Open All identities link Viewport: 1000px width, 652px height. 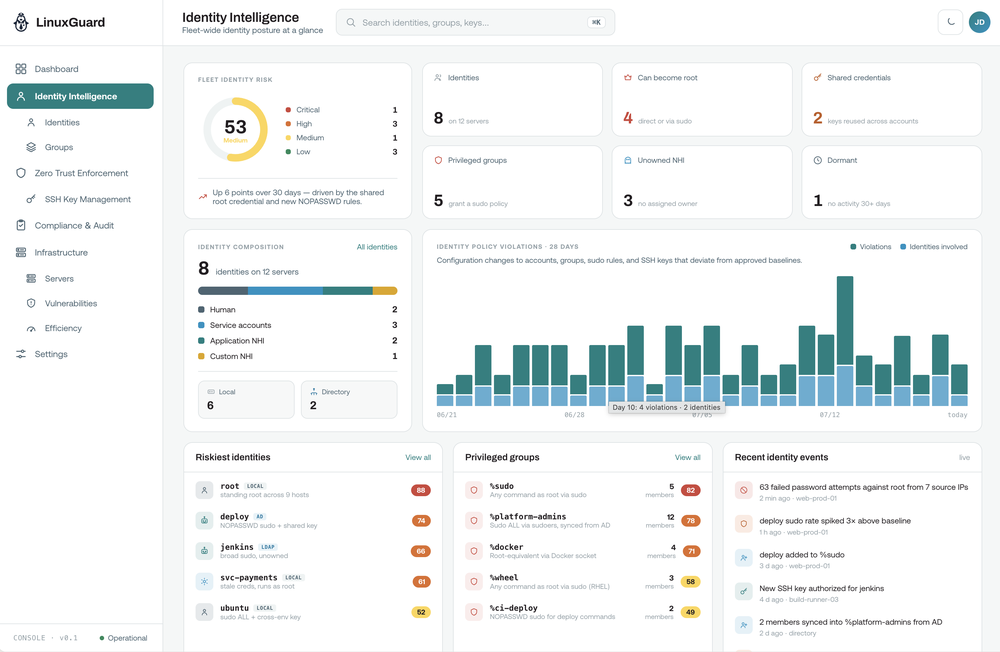coord(377,247)
